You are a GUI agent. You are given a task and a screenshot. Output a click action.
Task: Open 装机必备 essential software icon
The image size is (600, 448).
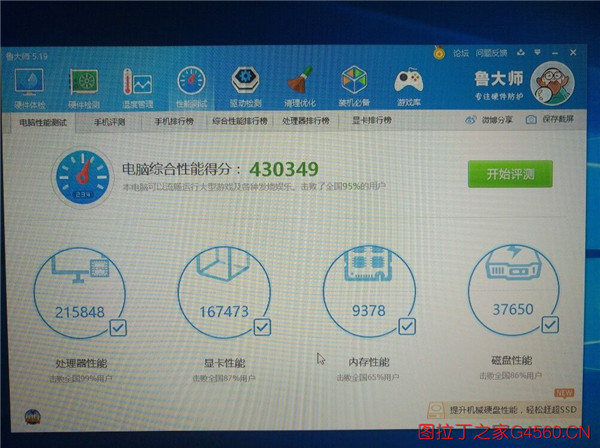tap(354, 80)
